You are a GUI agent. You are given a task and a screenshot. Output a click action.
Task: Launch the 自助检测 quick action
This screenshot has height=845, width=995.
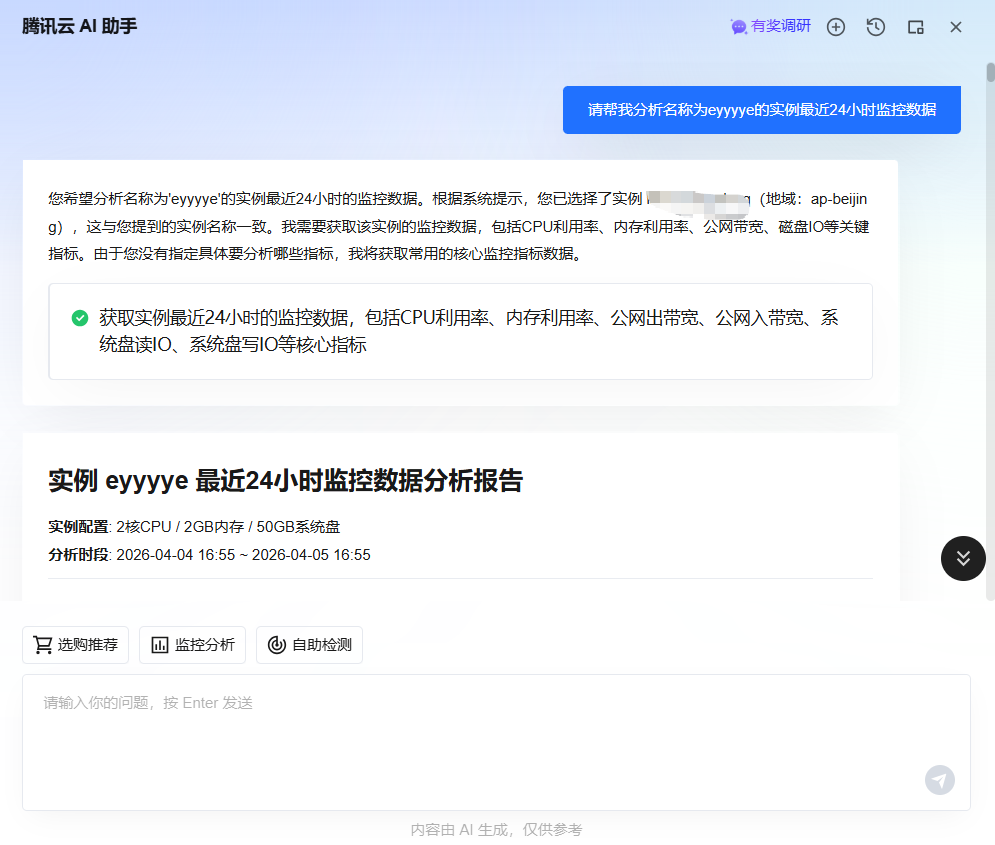(x=309, y=645)
